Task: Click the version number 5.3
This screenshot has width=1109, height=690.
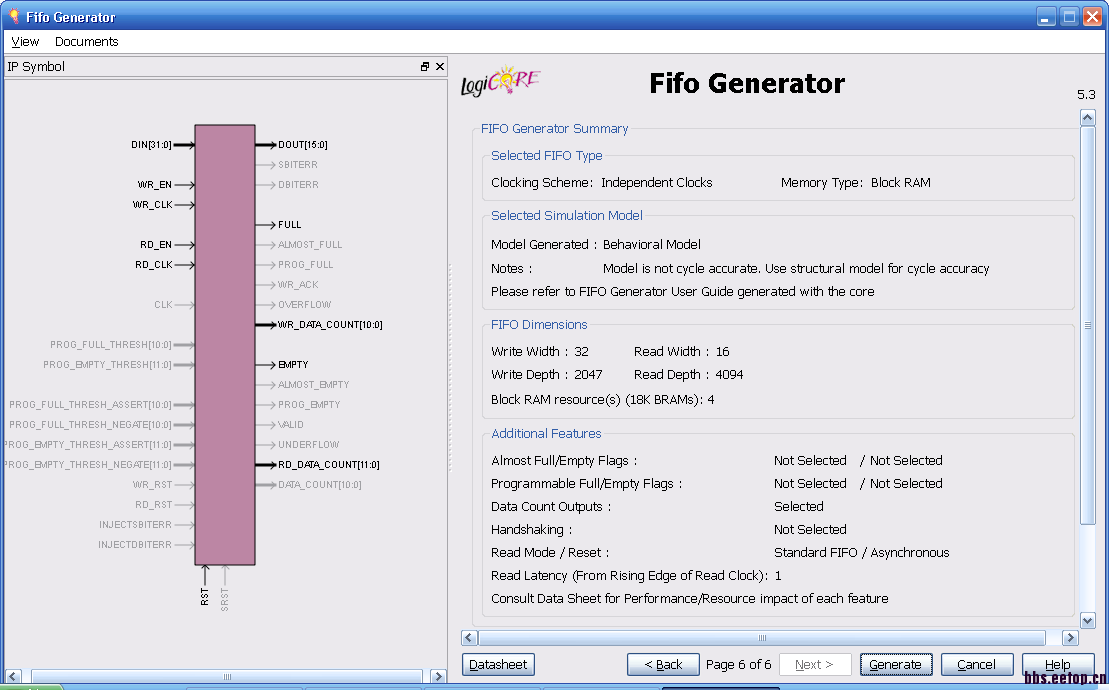Action: [x=1086, y=95]
